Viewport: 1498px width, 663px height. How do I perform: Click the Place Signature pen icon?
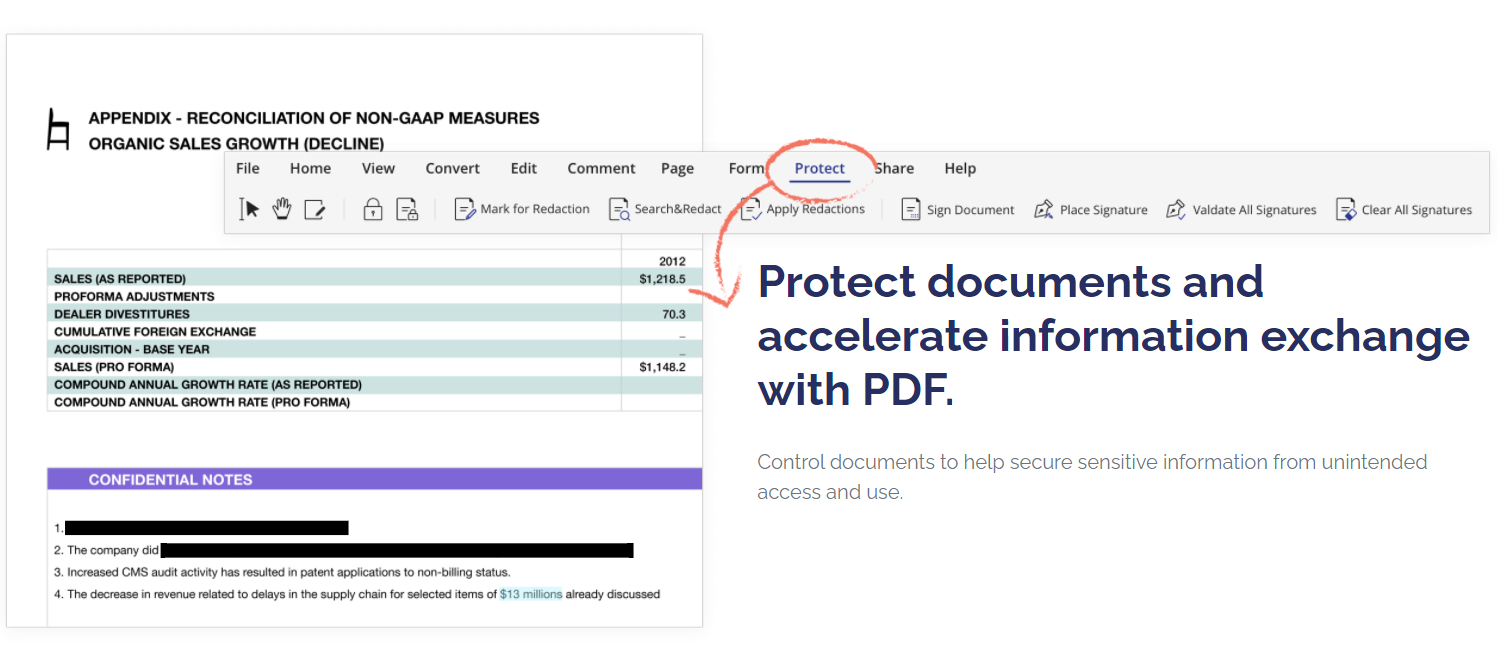click(1042, 209)
